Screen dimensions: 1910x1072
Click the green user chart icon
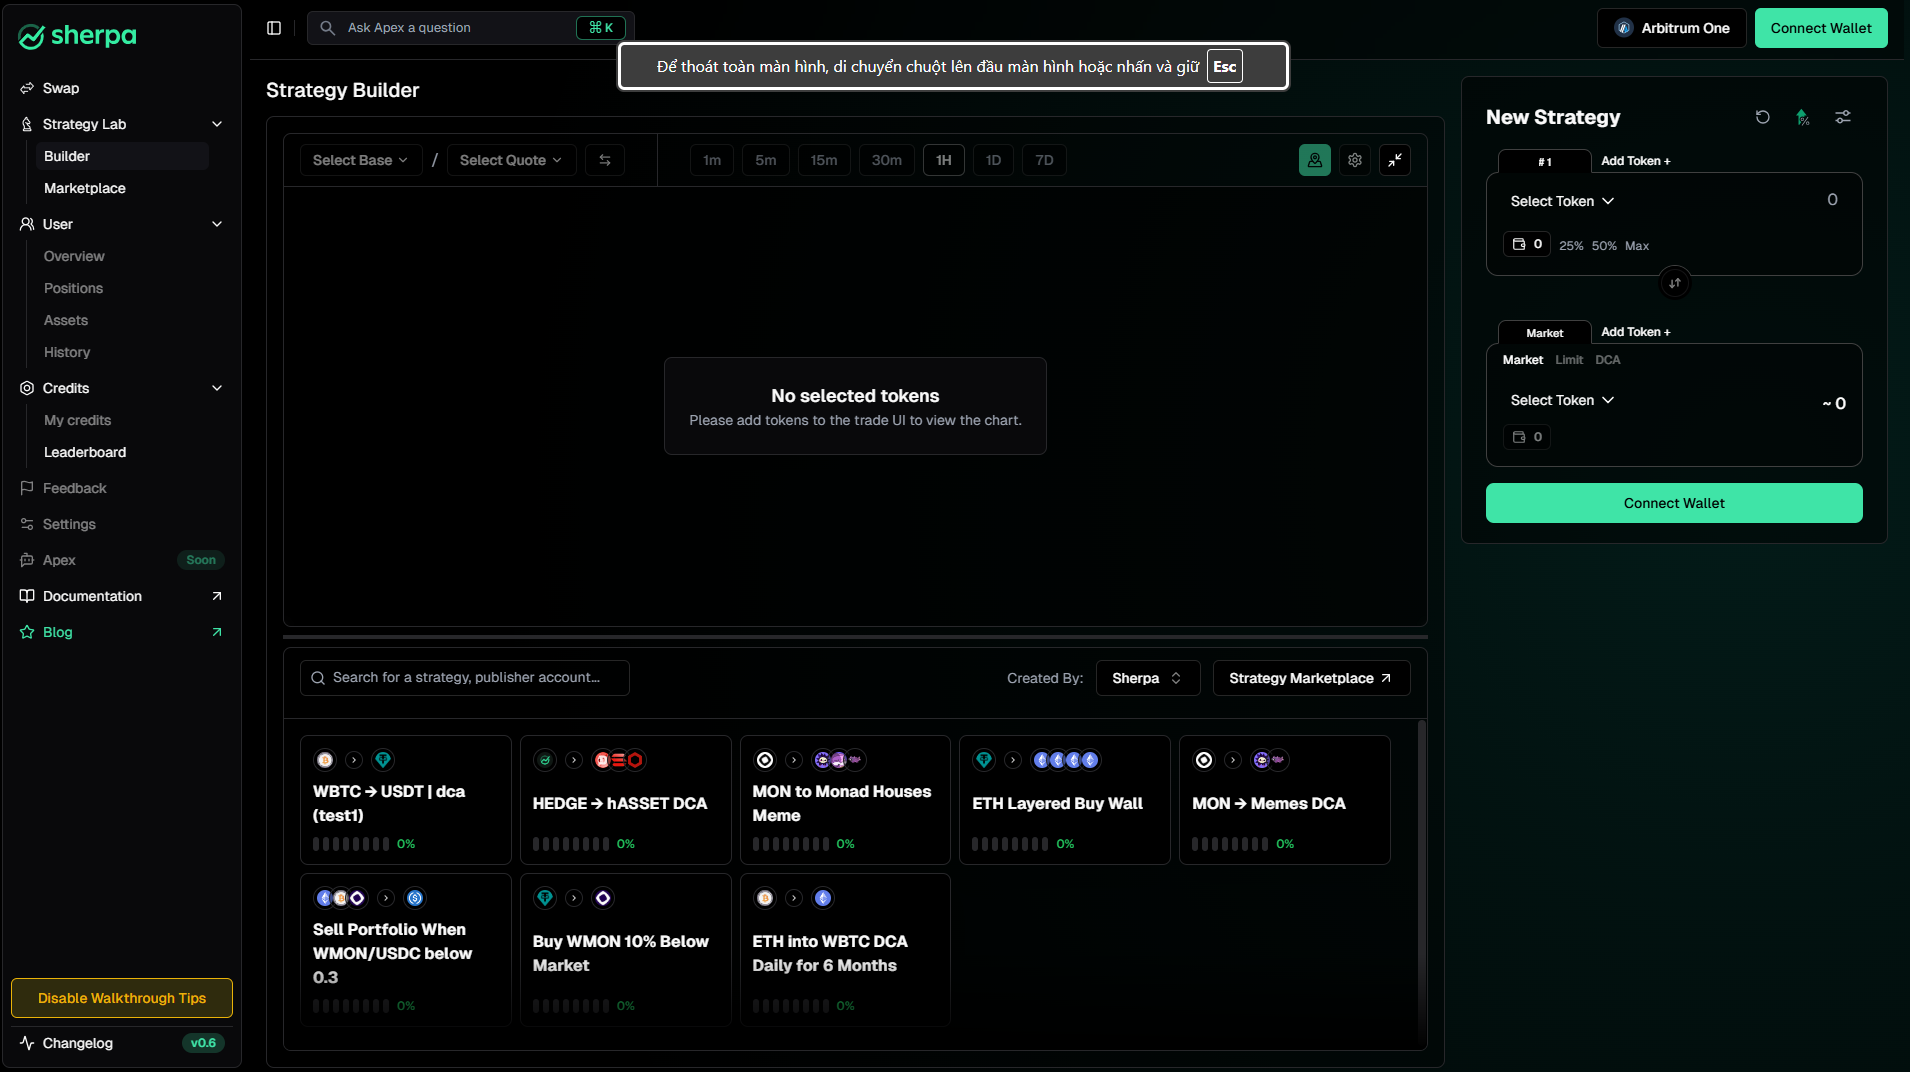[x=1315, y=160]
